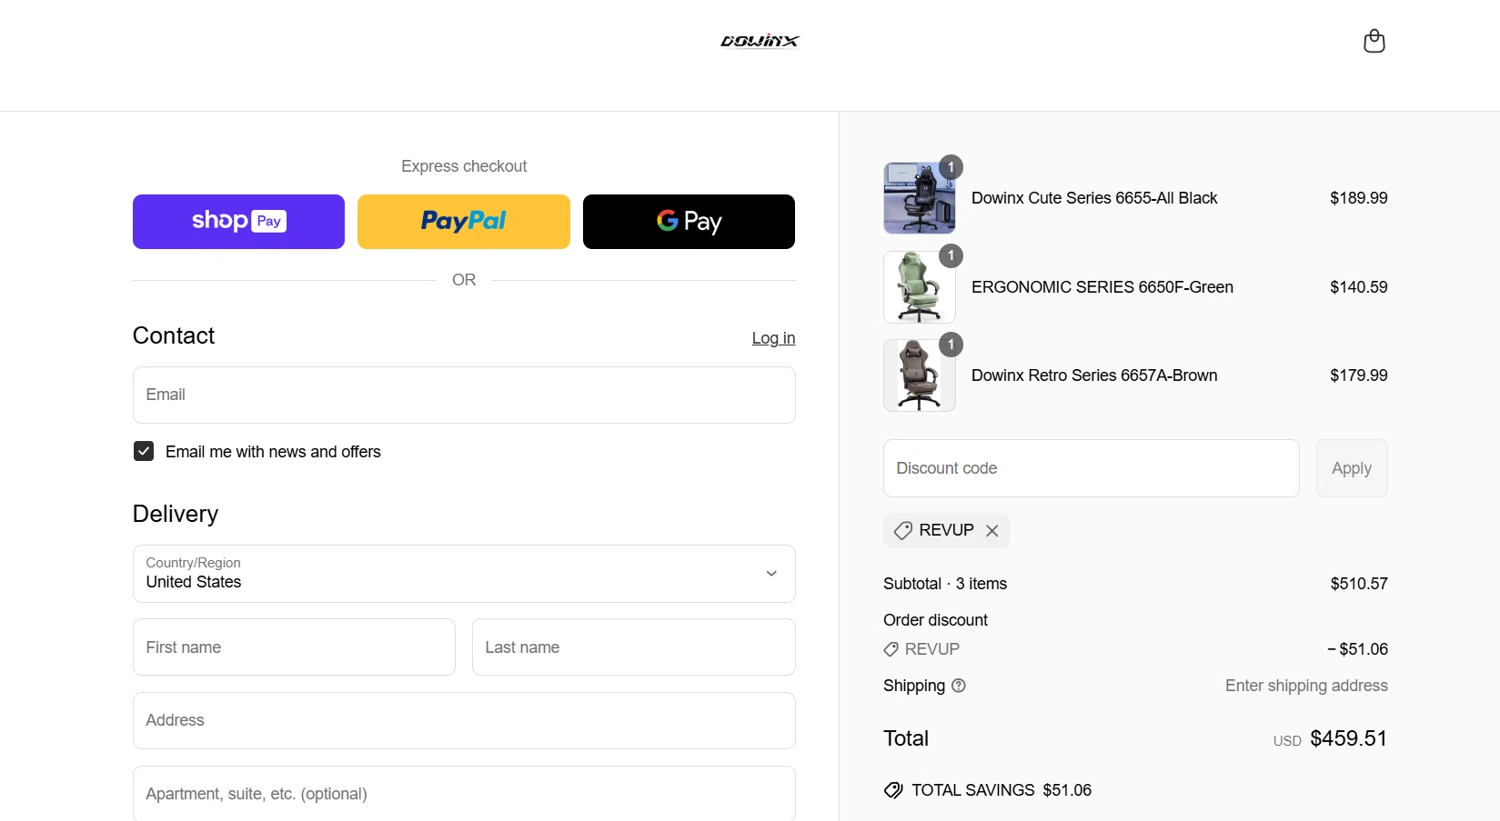Screen dimensions: 1500x821
Task: Click the Subtotal · 3 items label
Action: coord(945,584)
